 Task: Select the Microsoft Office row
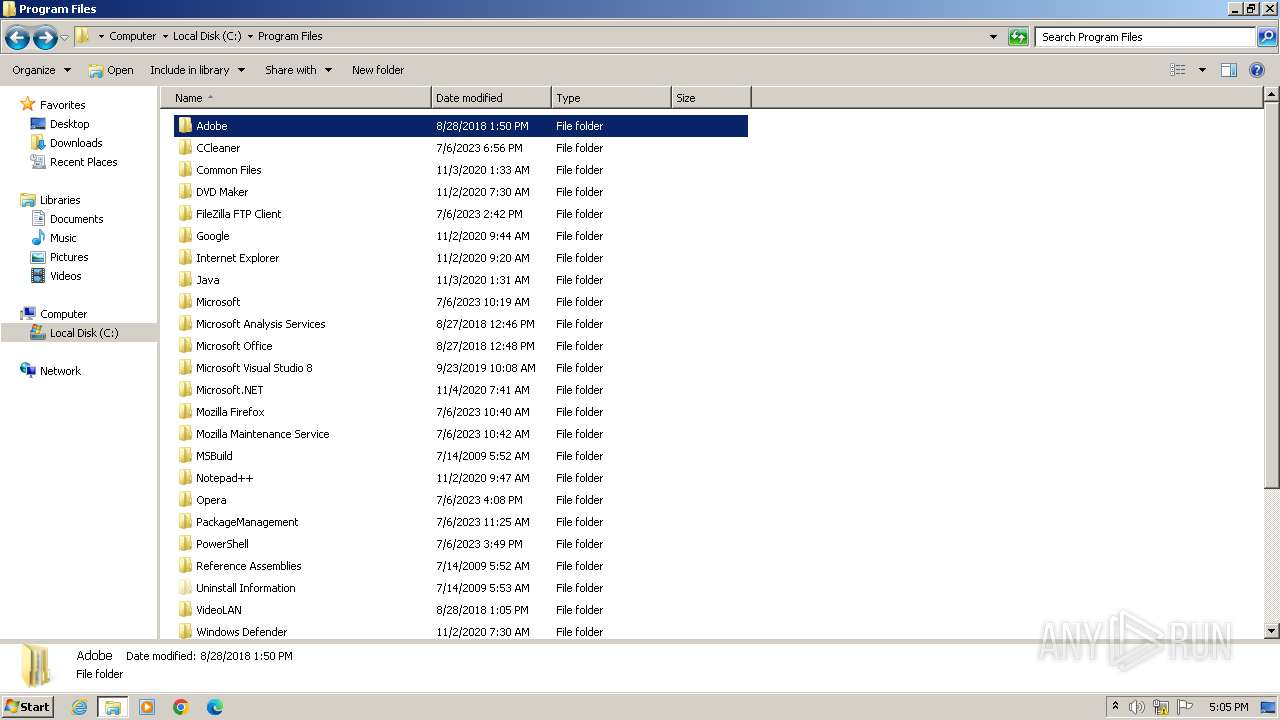(x=461, y=346)
